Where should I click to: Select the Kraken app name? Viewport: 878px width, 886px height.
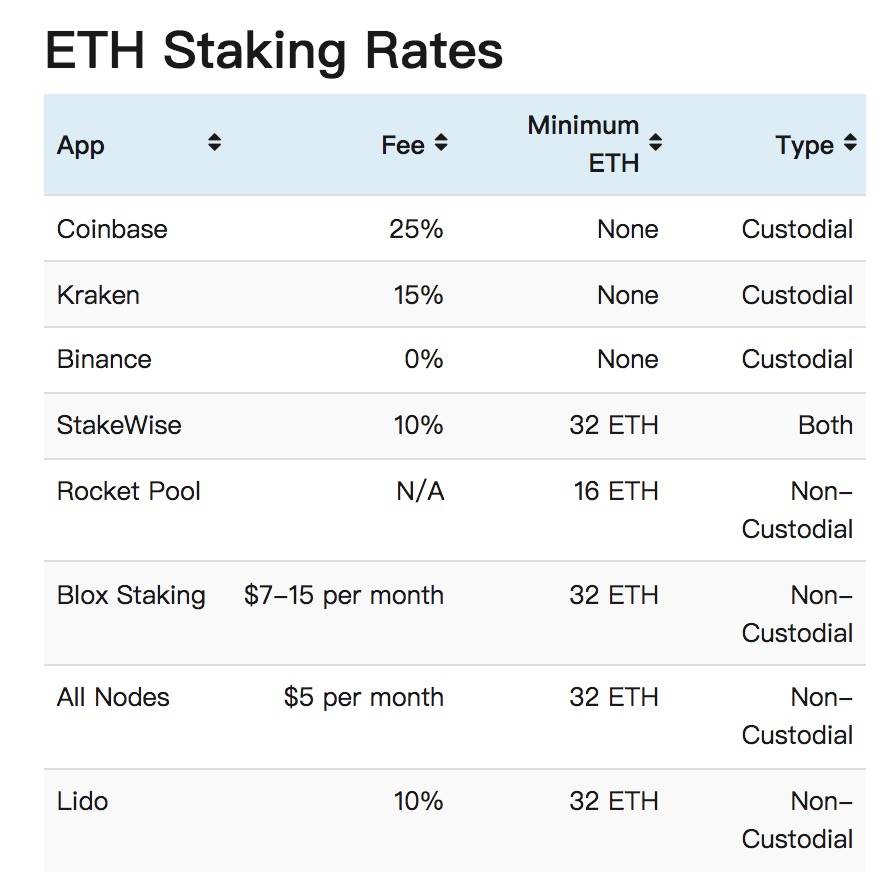98,295
